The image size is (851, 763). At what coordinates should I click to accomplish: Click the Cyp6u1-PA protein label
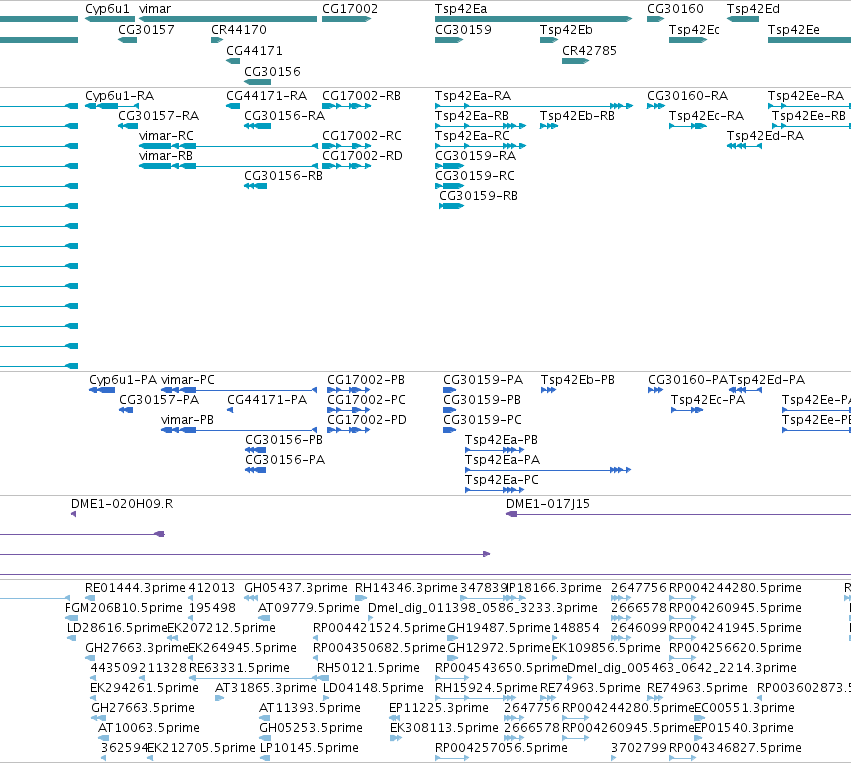coord(123,380)
